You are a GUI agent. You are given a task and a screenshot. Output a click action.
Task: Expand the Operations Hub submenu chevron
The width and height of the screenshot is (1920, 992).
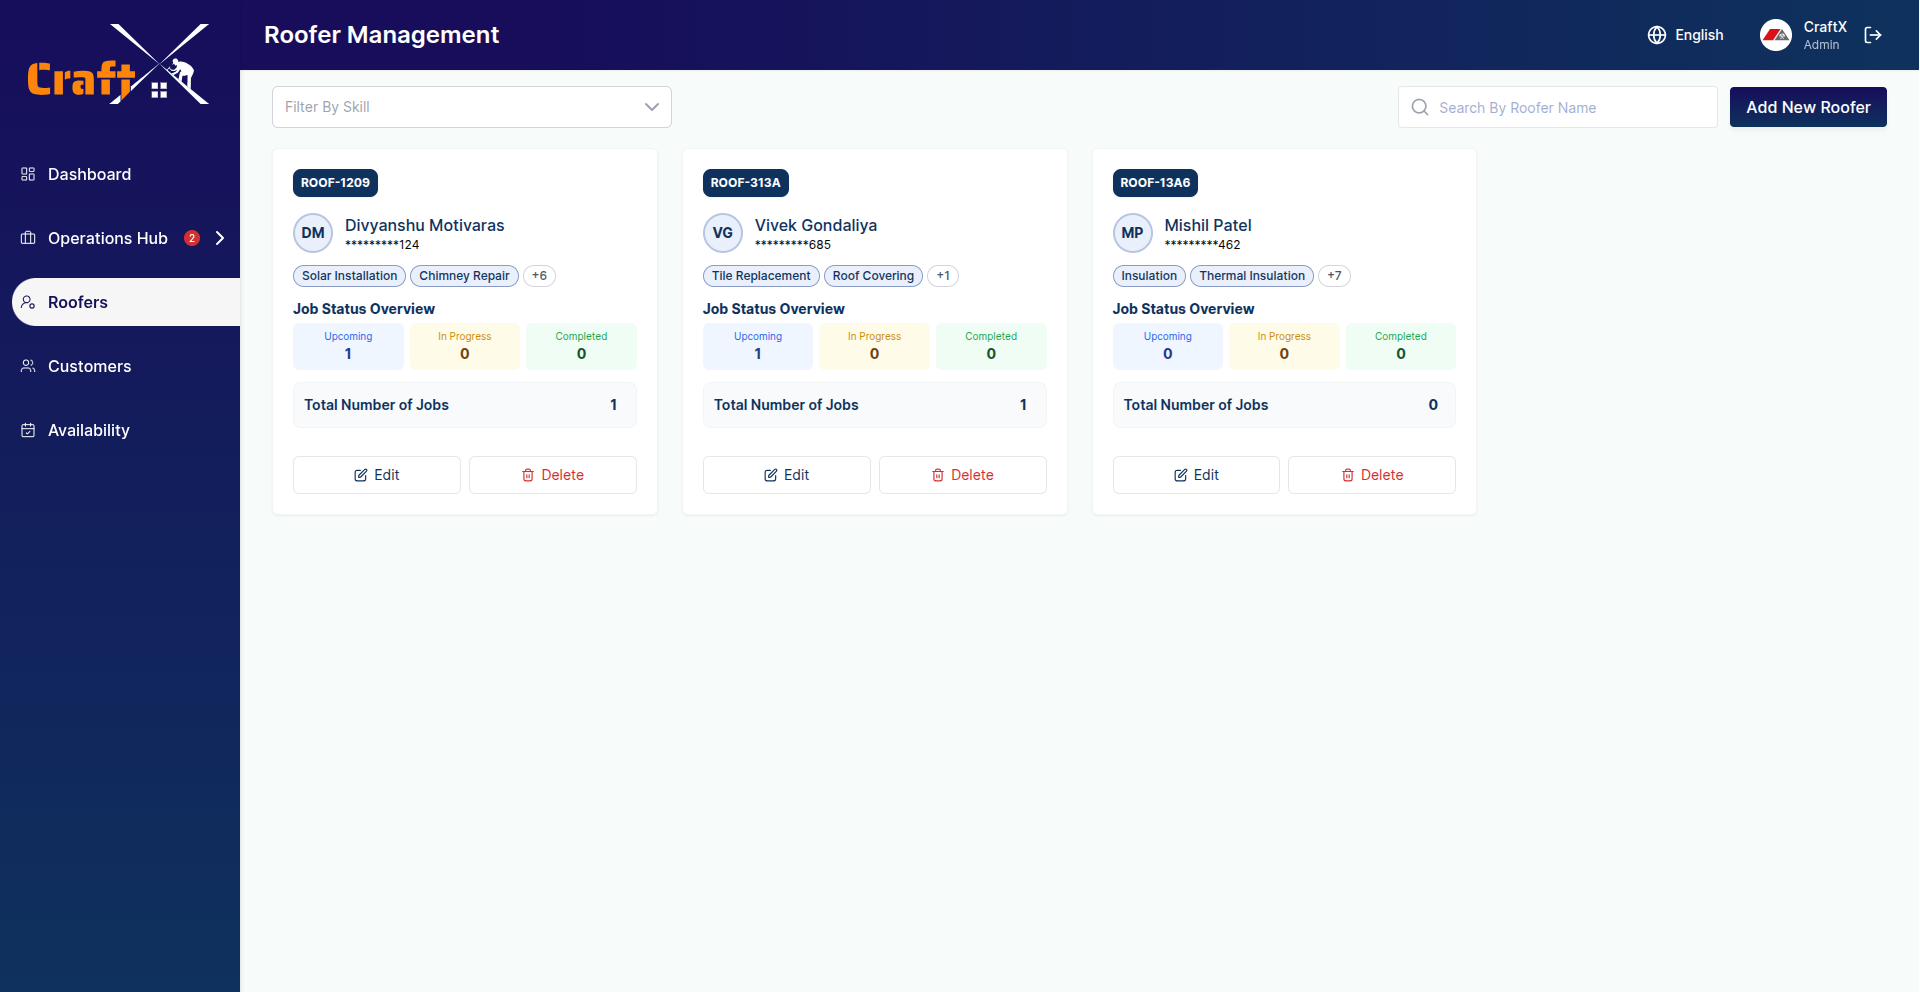(x=220, y=238)
